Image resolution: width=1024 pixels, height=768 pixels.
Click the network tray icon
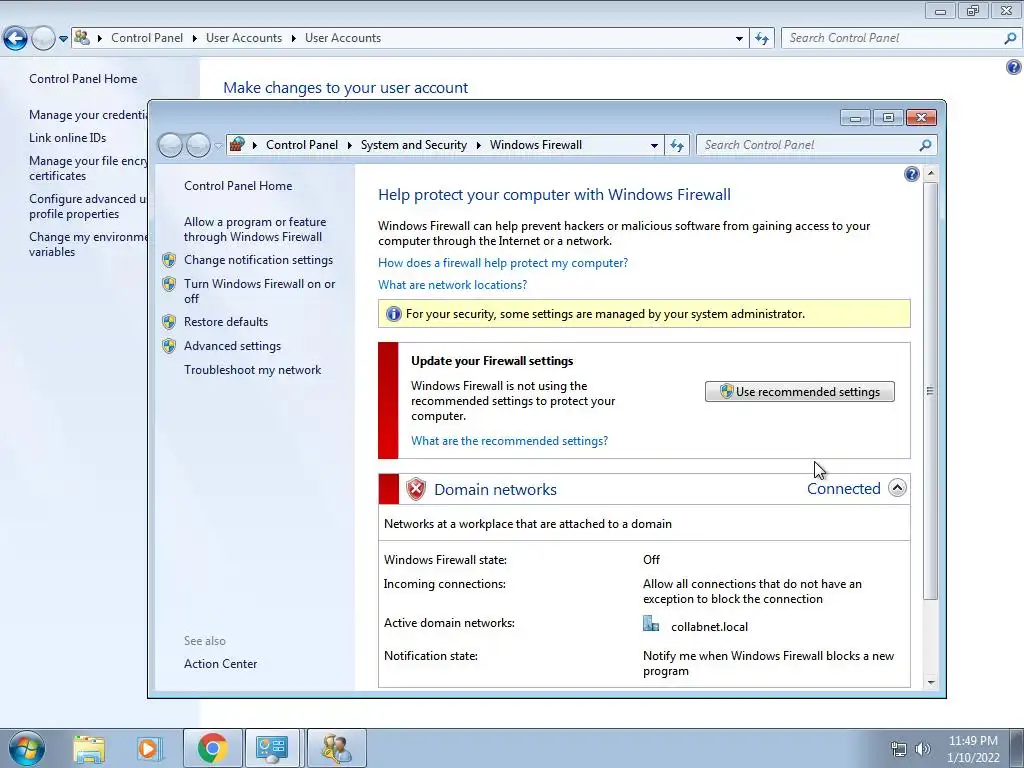point(899,749)
